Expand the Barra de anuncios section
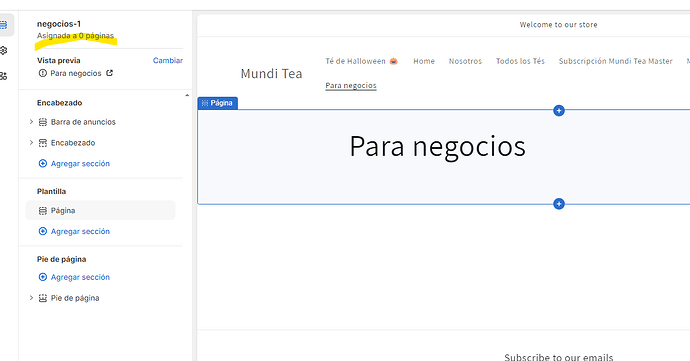690x361 pixels. [31, 122]
